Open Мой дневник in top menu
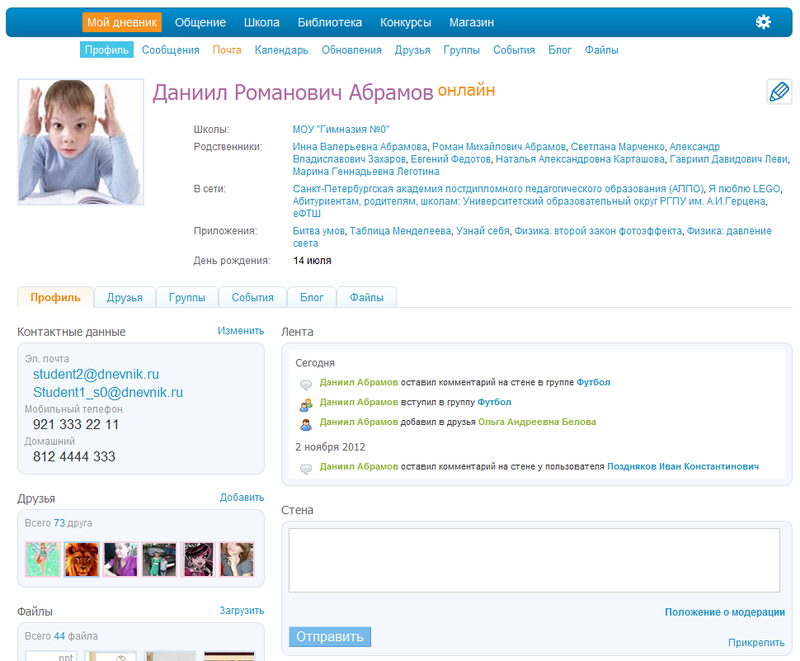 coord(122,22)
